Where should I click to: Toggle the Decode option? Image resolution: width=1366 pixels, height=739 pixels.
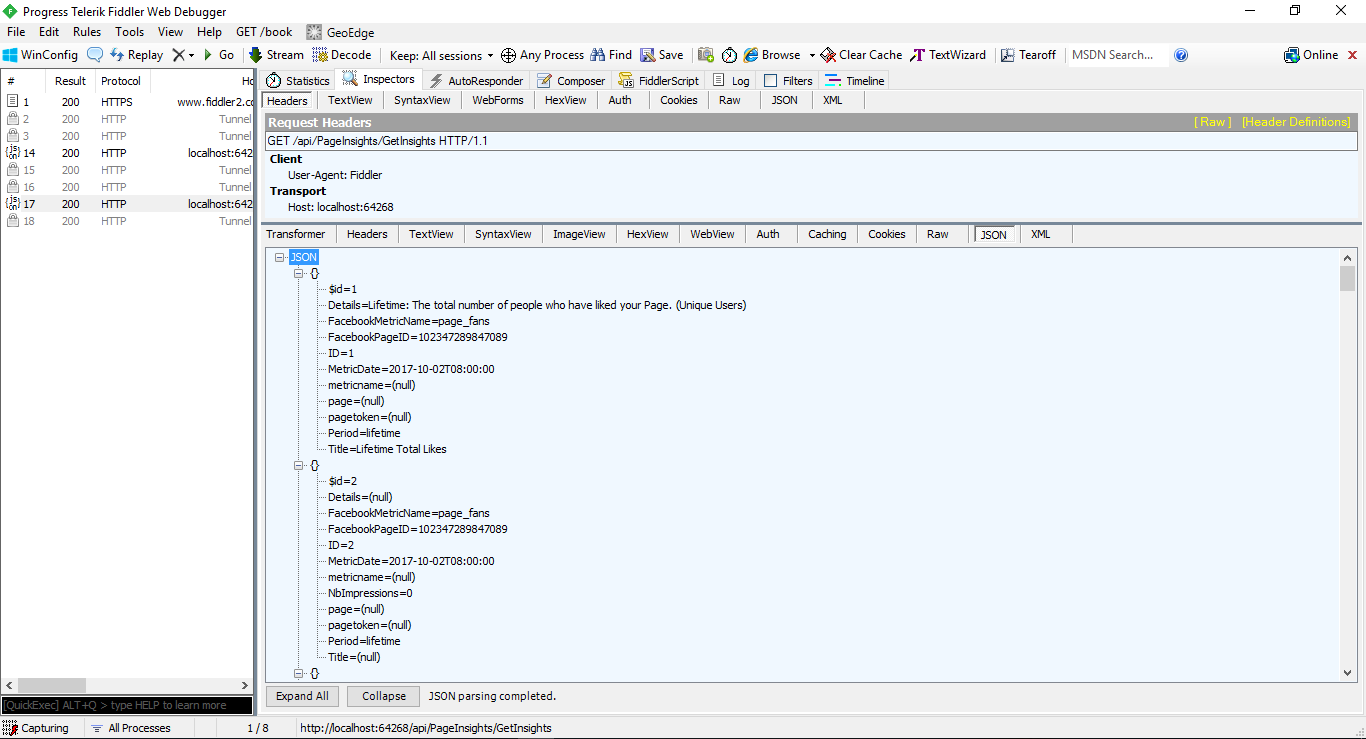coord(342,55)
